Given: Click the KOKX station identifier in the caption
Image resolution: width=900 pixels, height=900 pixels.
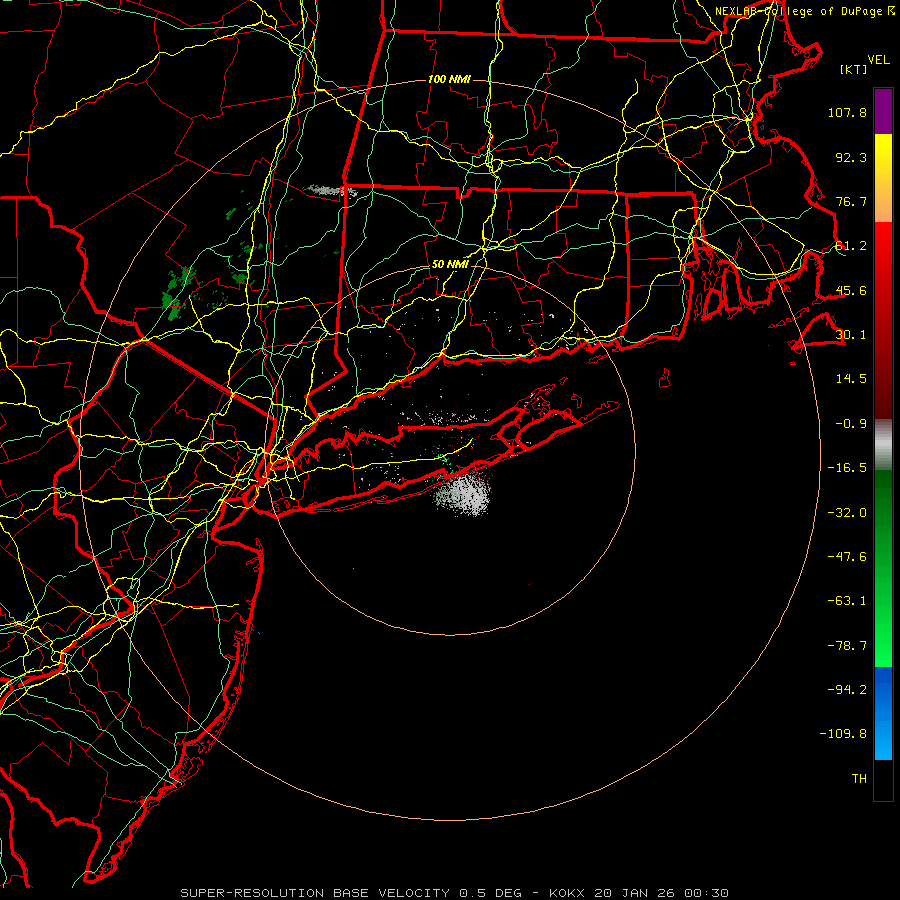Looking at the screenshot, I should (x=566, y=893).
